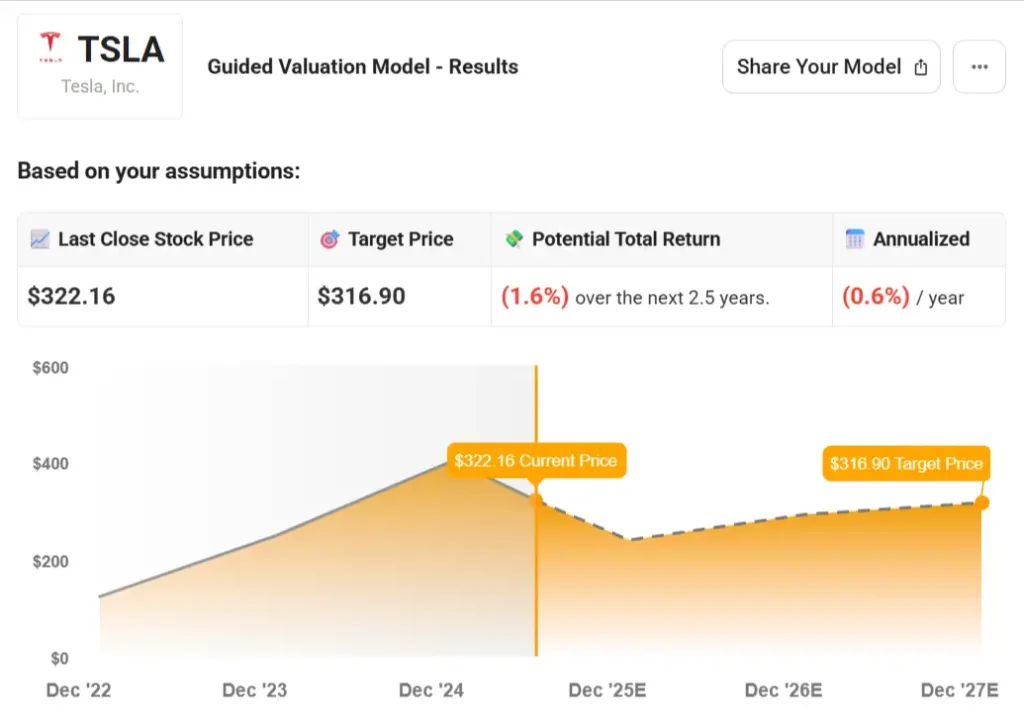
Task: Click the $322.16 last close value
Action: click(71, 296)
